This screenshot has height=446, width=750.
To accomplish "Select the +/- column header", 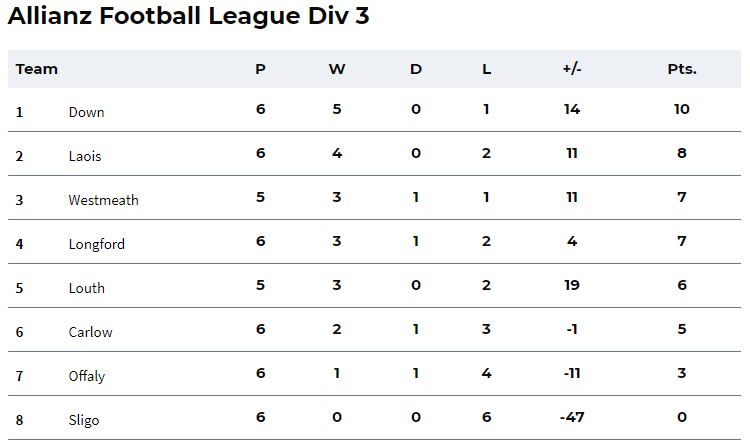I will 572,69.
